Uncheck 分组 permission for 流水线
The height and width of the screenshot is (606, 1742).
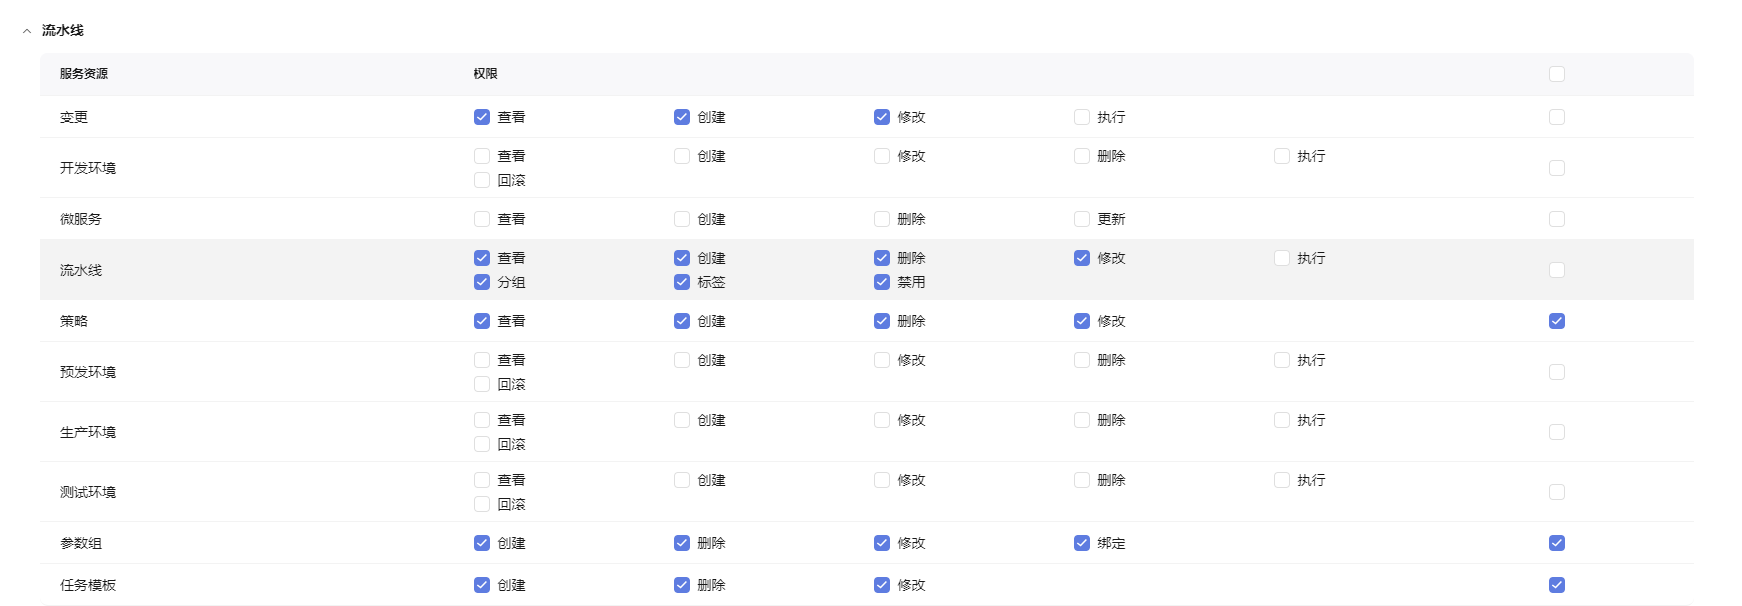(x=482, y=282)
